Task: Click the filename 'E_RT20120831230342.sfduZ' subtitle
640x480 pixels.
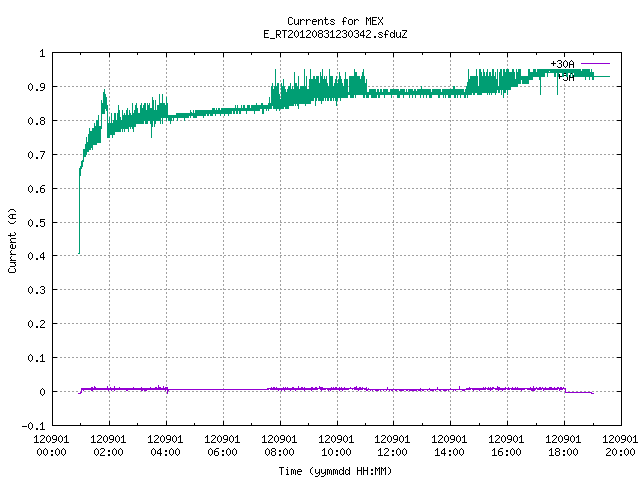Action: (x=335, y=34)
